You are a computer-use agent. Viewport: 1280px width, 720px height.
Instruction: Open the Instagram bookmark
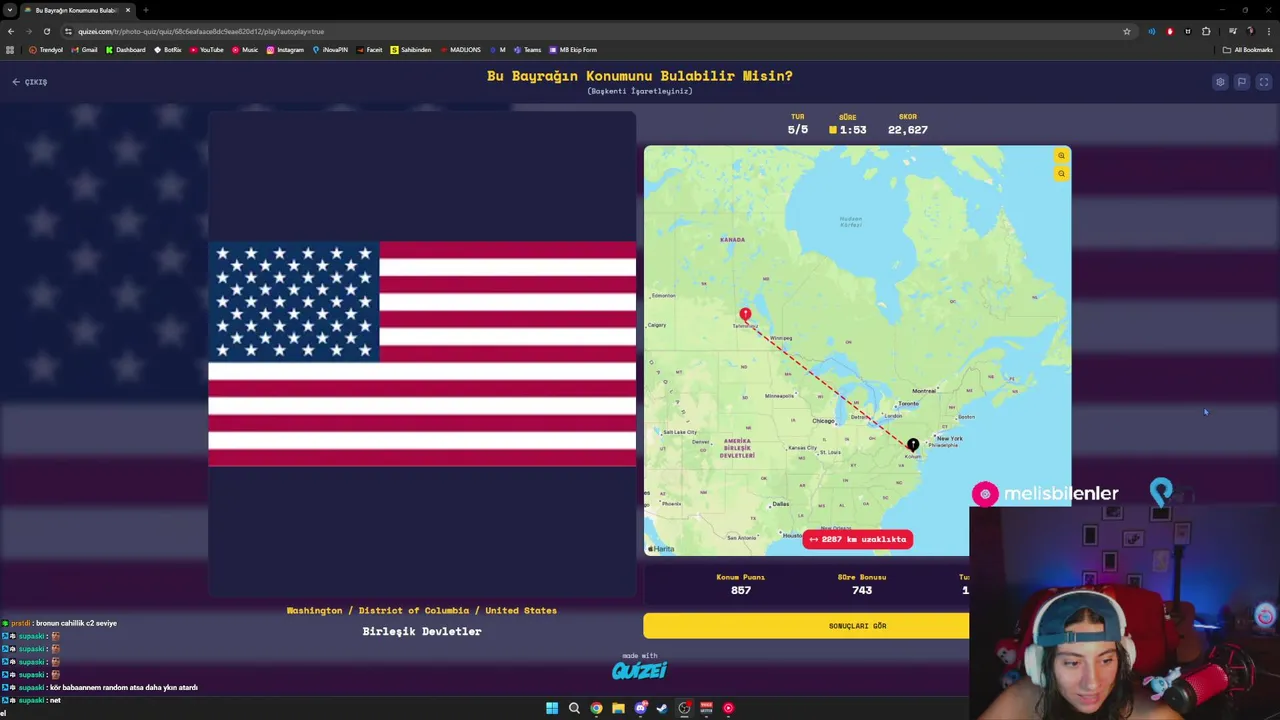click(x=285, y=50)
